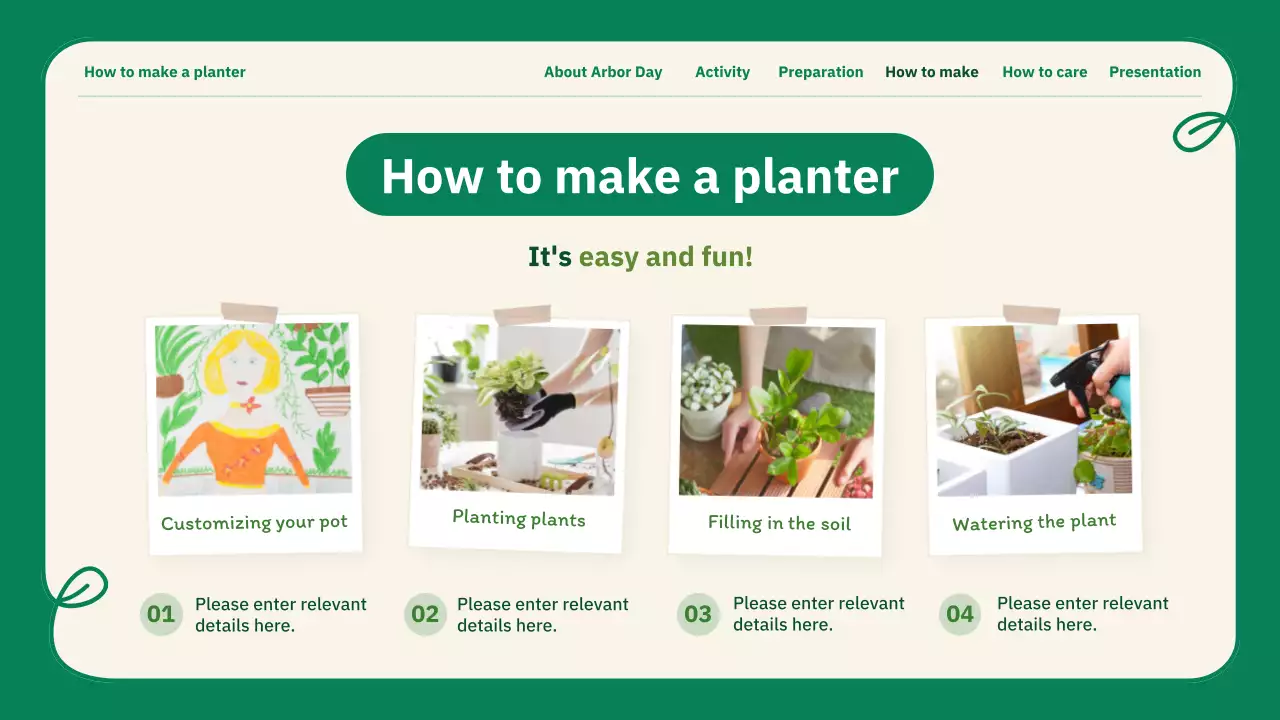
Task: Open the About Arbor Day section
Action: (603, 72)
